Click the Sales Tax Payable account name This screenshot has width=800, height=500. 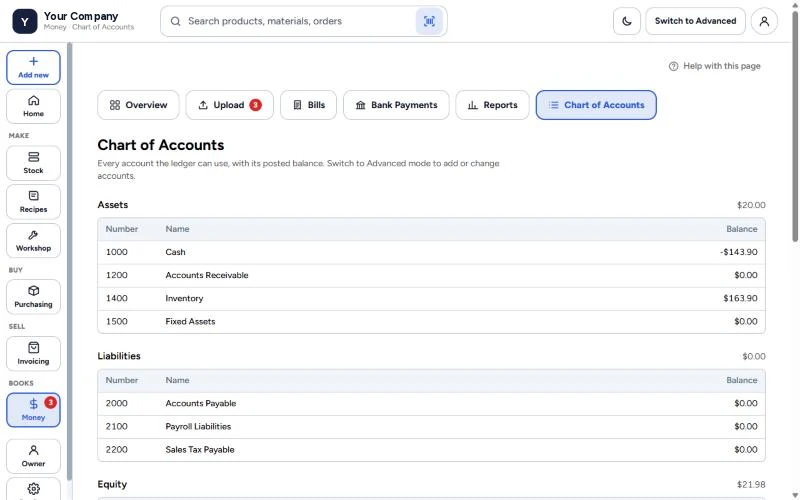pos(200,449)
